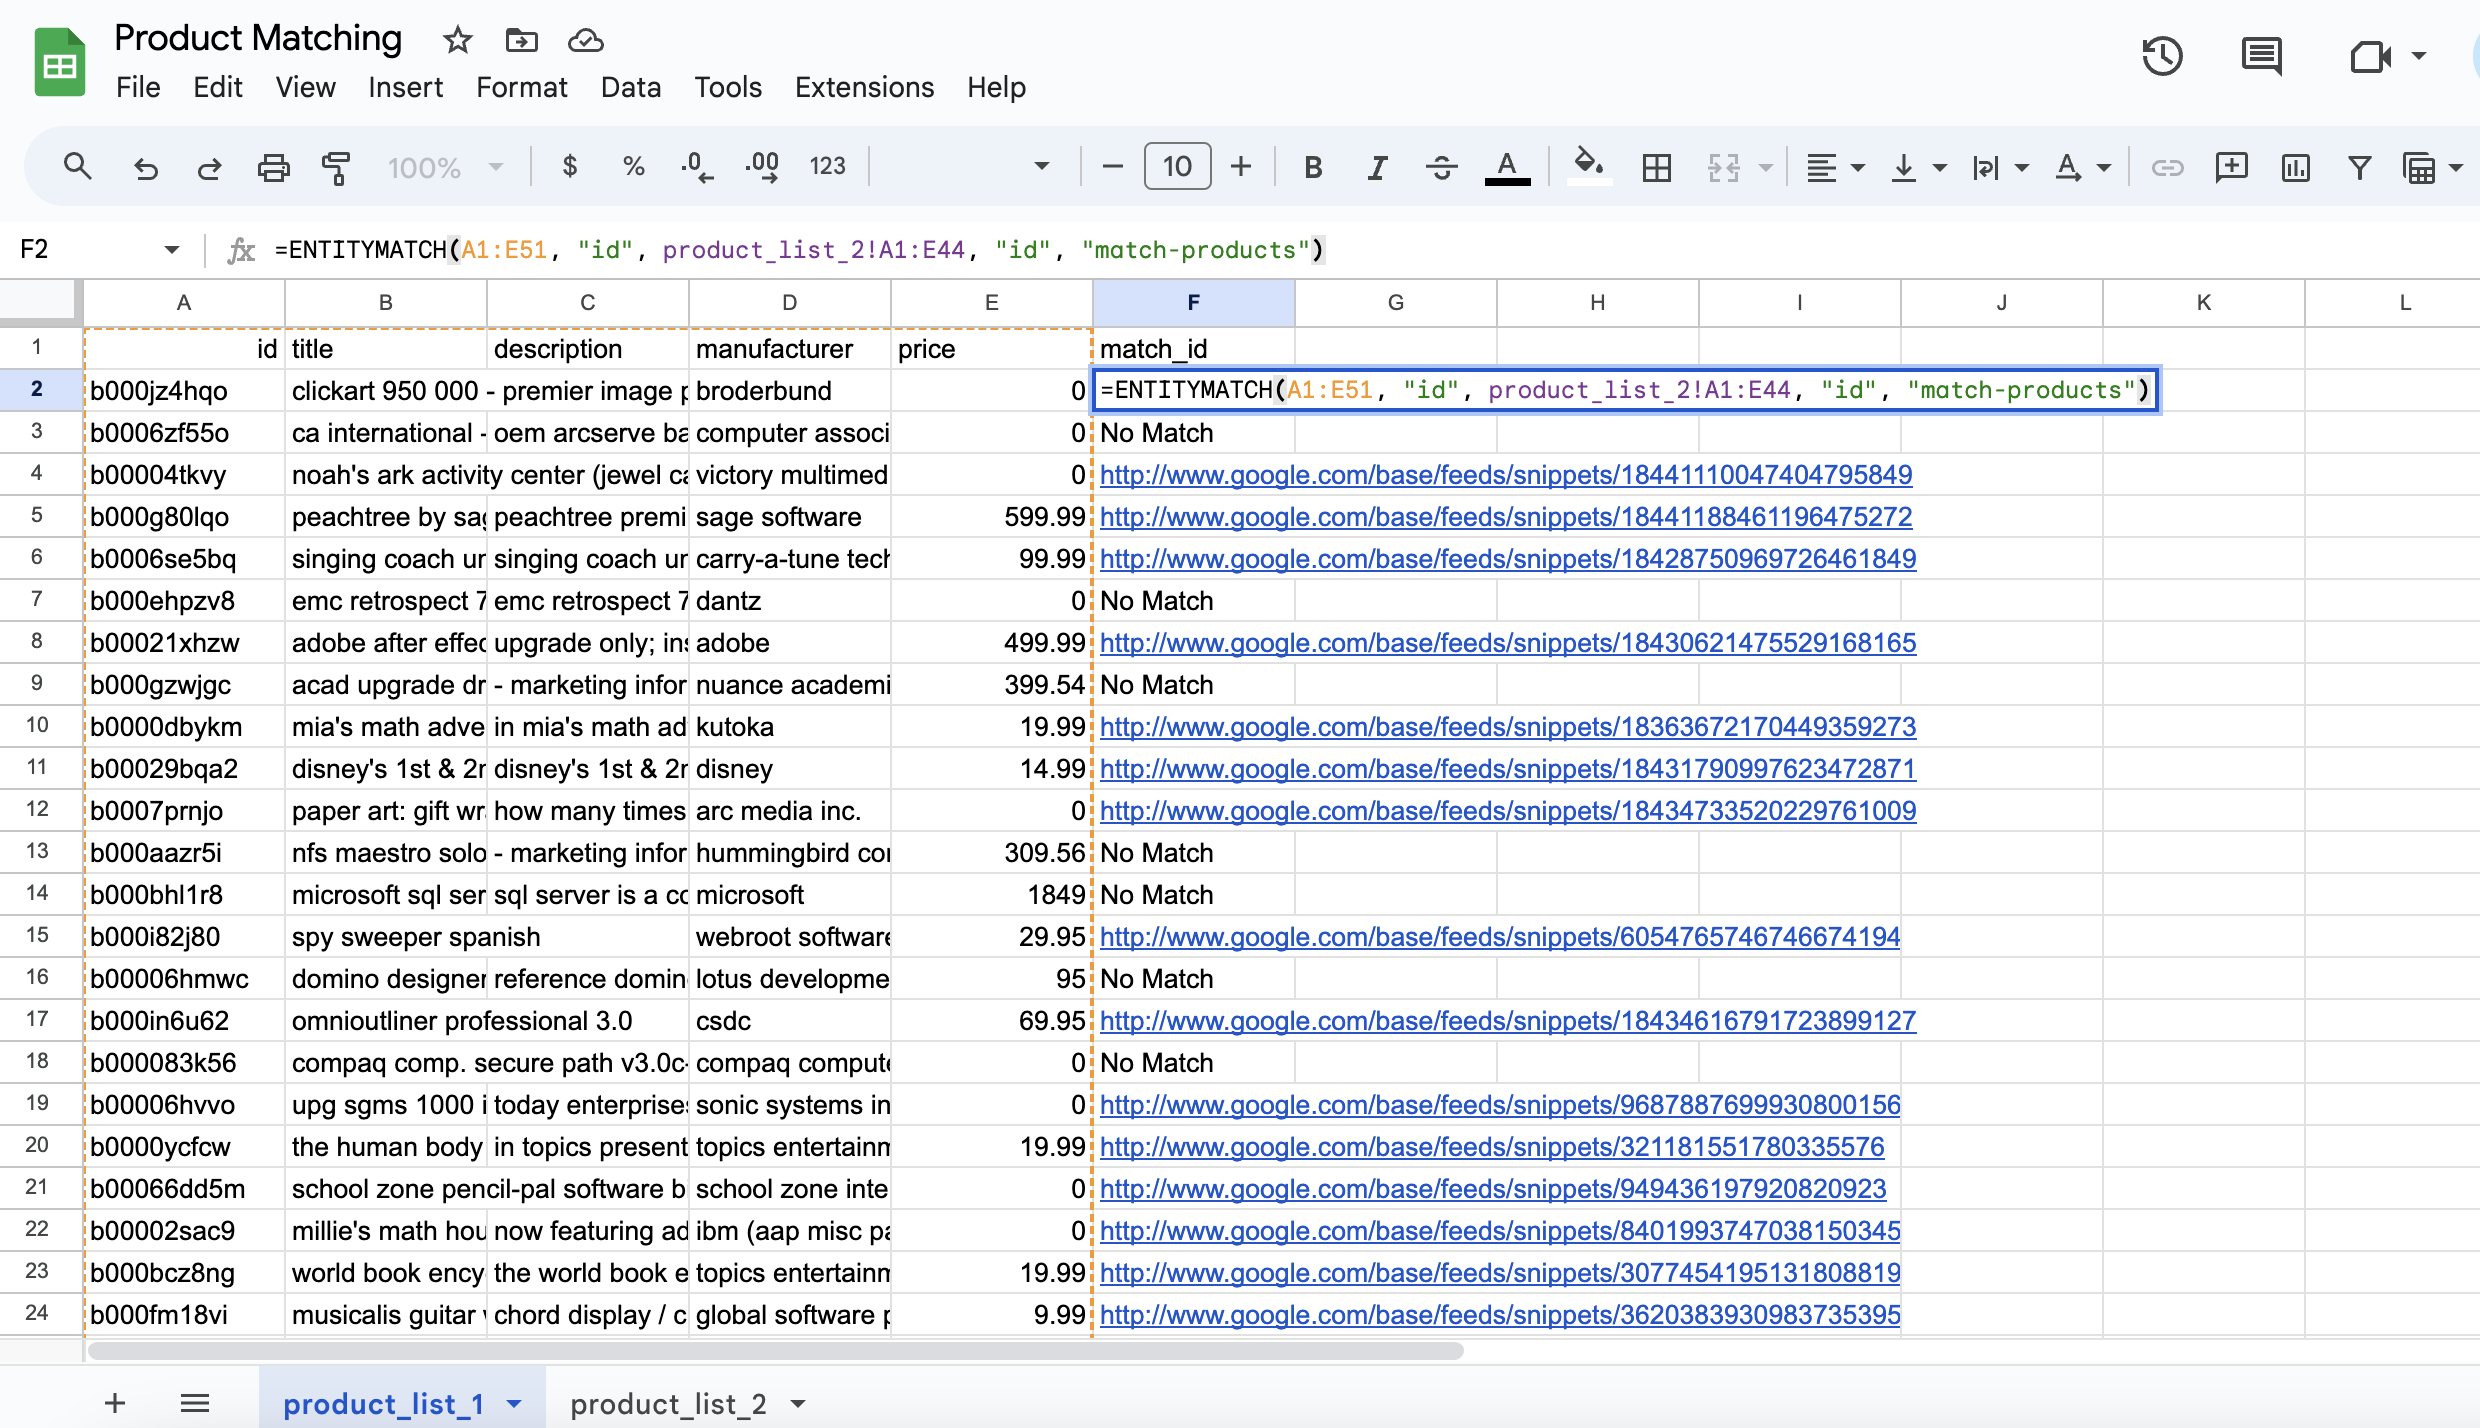Open the Extensions menu
The width and height of the screenshot is (2480, 1428).
(x=864, y=88)
